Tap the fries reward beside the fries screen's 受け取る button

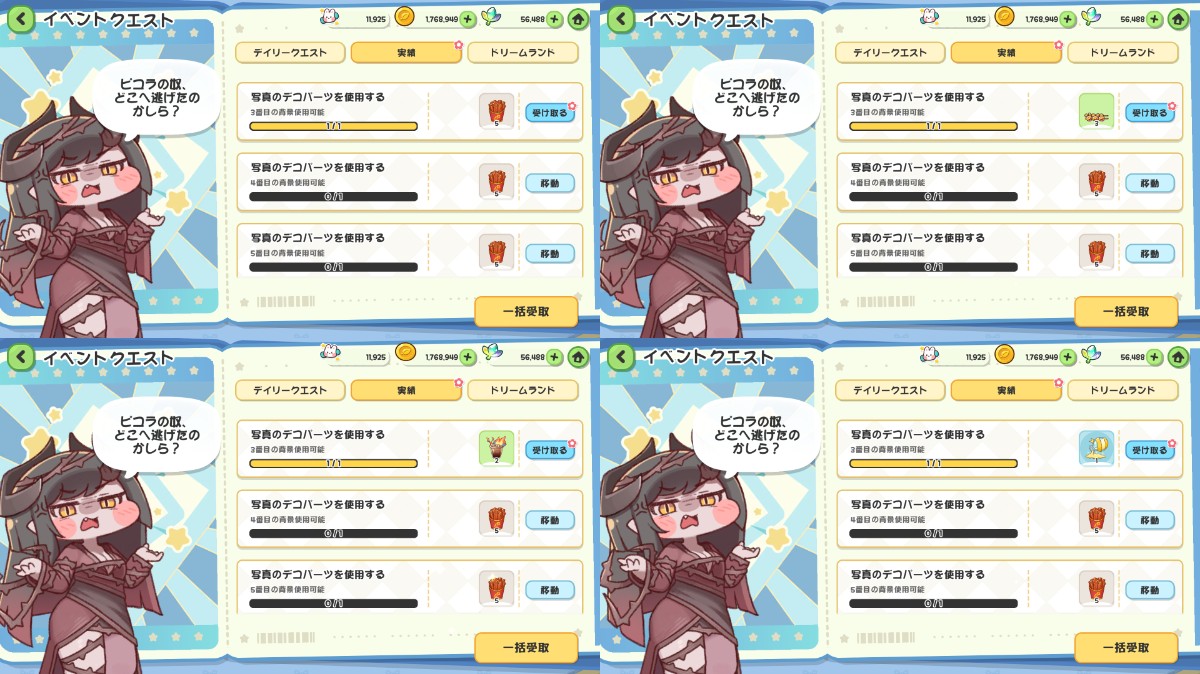point(496,111)
